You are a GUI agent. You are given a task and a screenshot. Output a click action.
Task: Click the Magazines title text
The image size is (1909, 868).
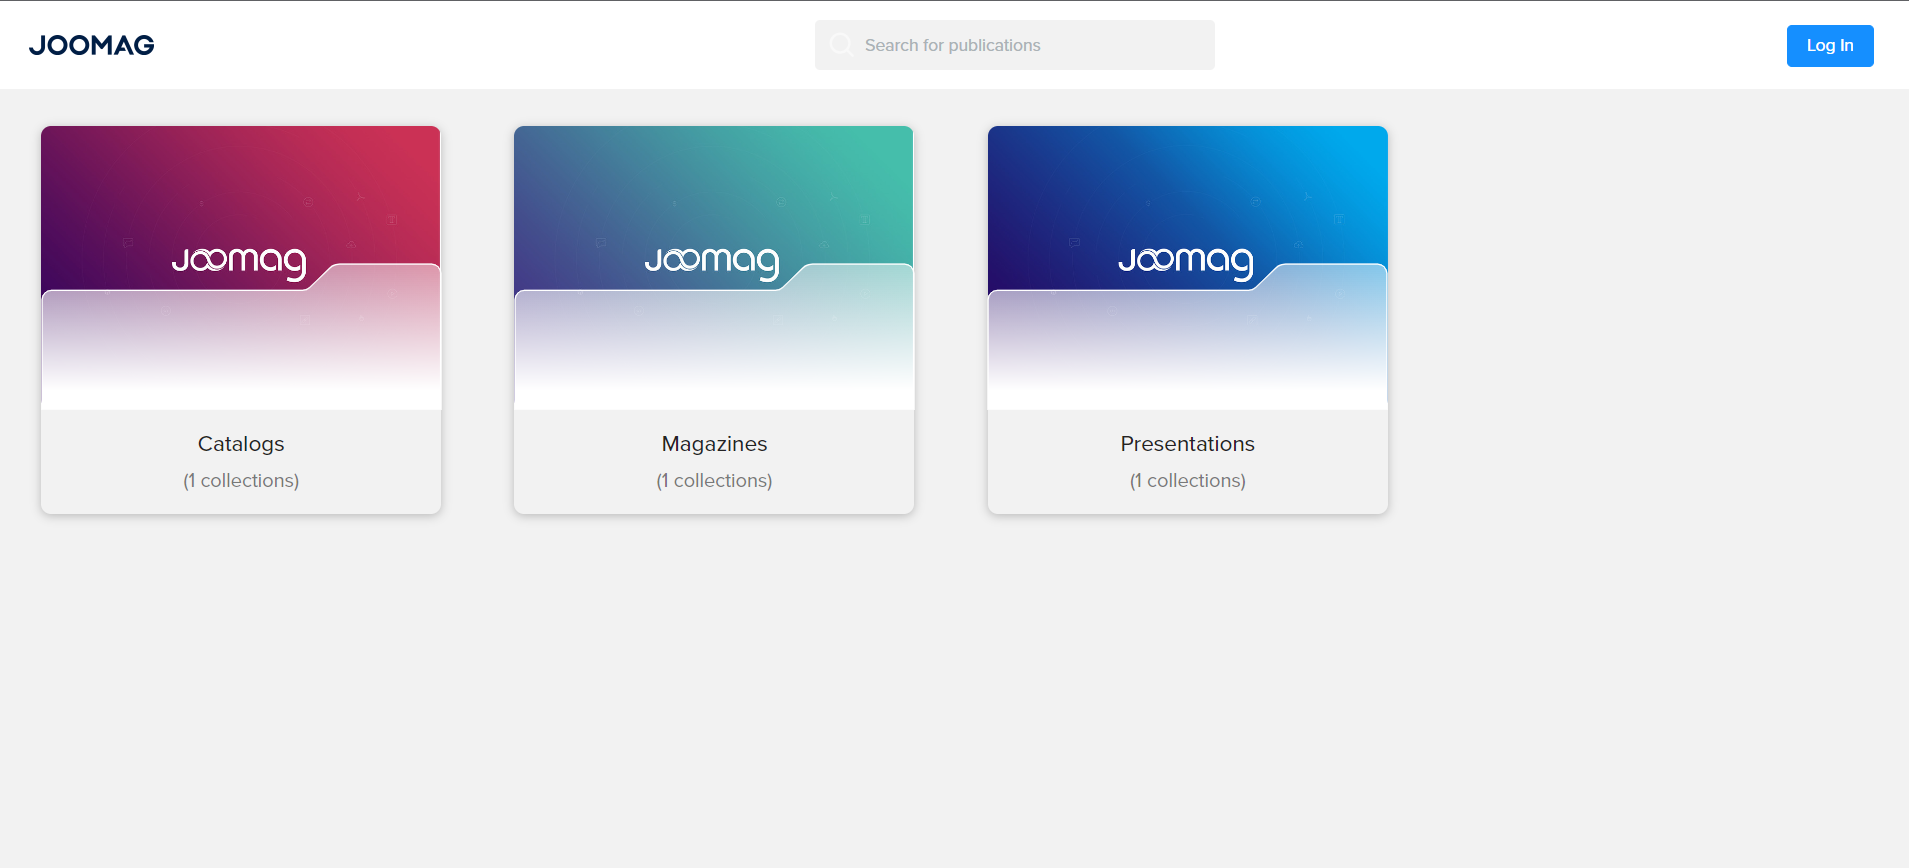tap(714, 444)
